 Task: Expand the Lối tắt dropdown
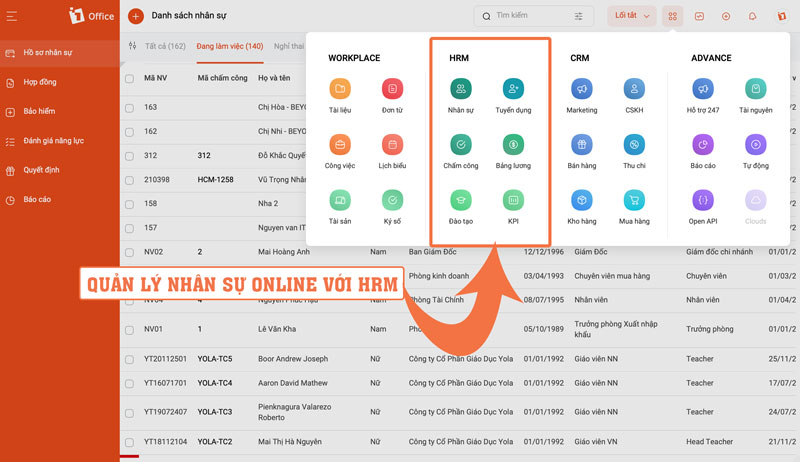[x=632, y=16]
